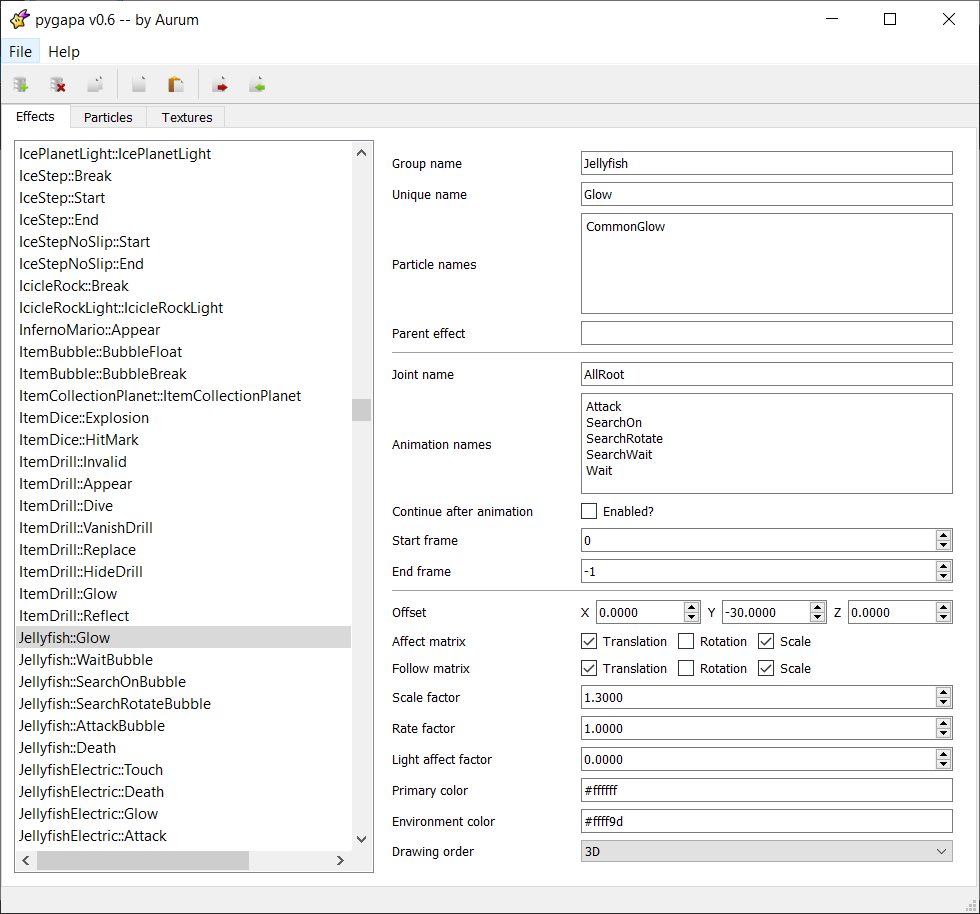980x914 pixels.
Task: Check Affect matrix Rotation
Action: 686,641
